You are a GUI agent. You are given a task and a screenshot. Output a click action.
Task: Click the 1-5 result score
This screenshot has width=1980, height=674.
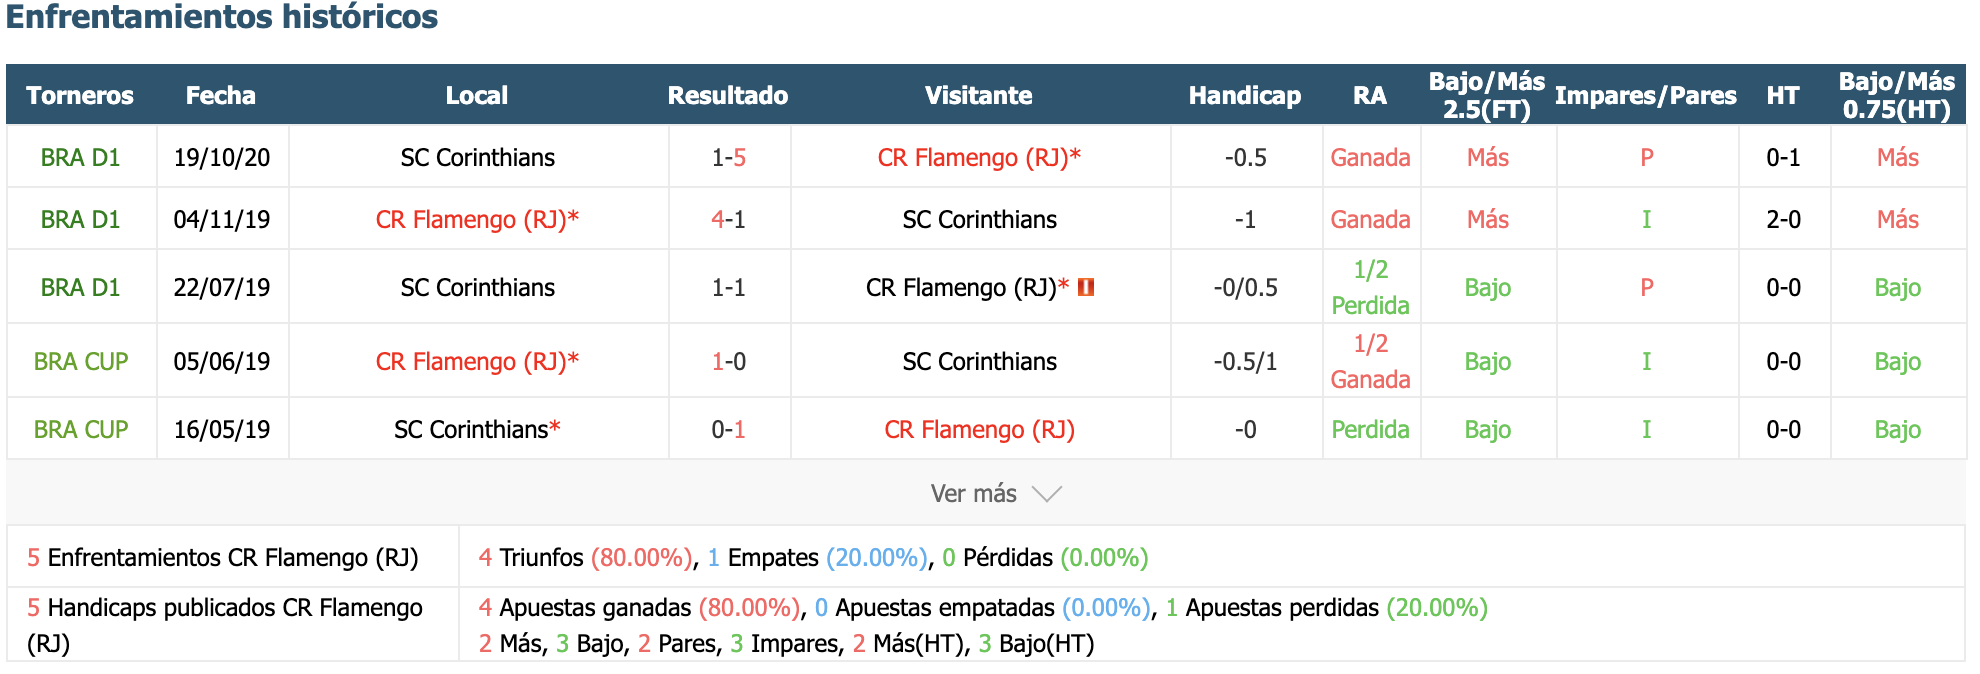coord(728,157)
